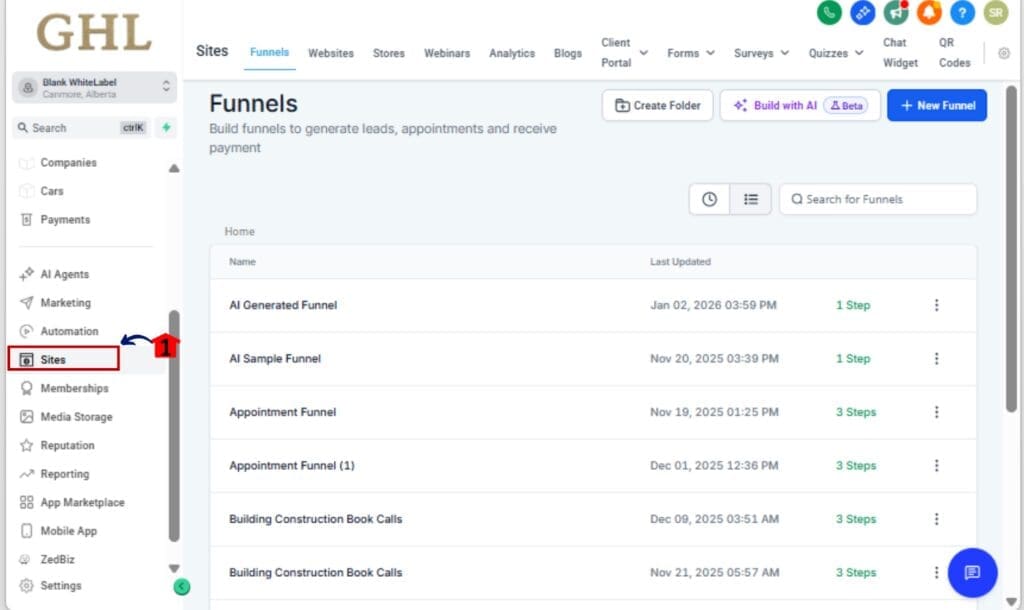Image resolution: width=1024 pixels, height=610 pixels.
Task: Switch to list view using the list icon
Action: point(750,199)
